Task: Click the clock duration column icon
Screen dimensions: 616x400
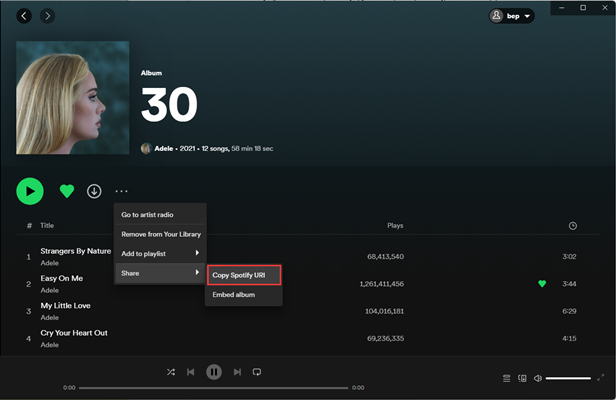Action: pyautogui.click(x=573, y=226)
